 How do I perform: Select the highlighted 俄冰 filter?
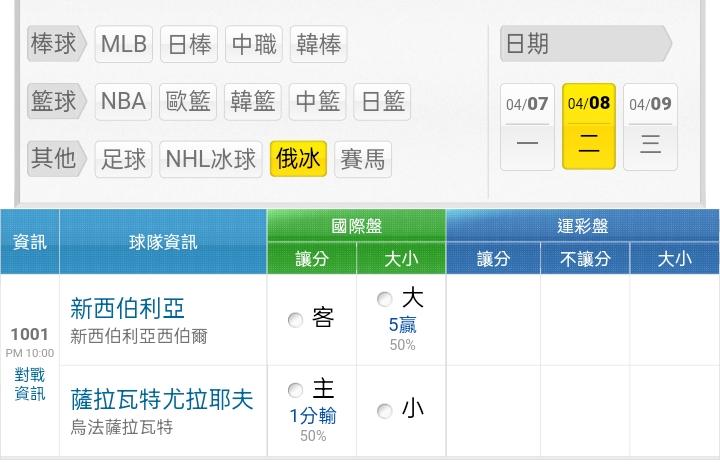[298, 159]
